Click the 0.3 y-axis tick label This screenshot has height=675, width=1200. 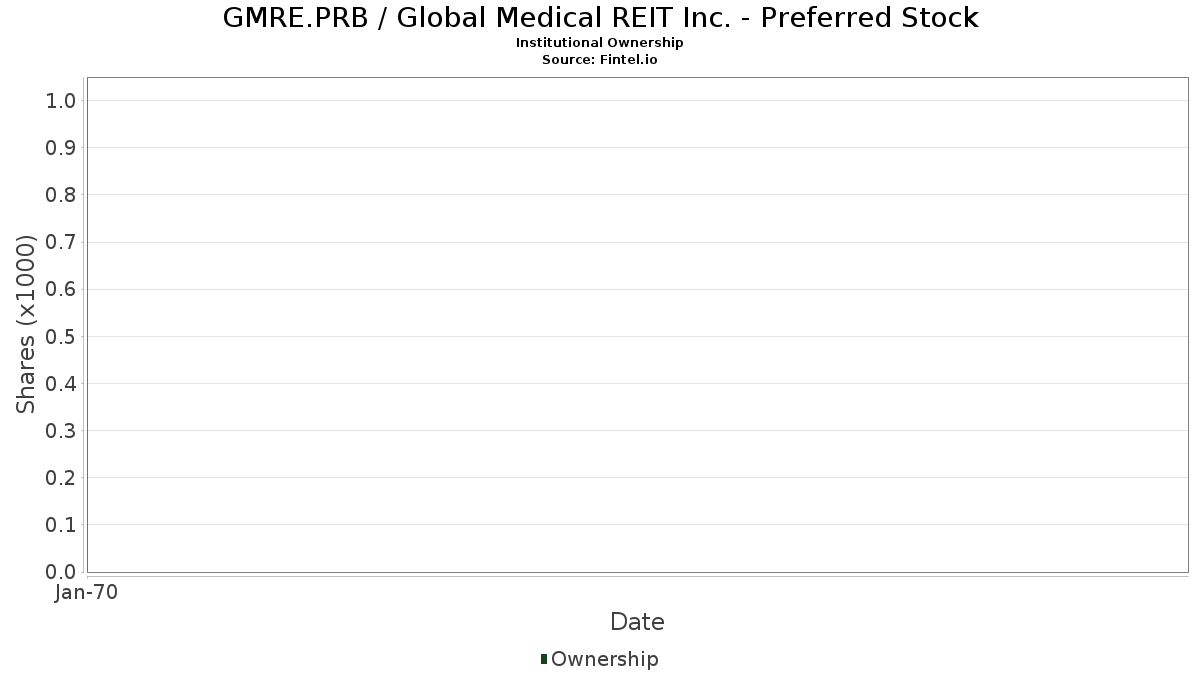[x=61, y=430]
